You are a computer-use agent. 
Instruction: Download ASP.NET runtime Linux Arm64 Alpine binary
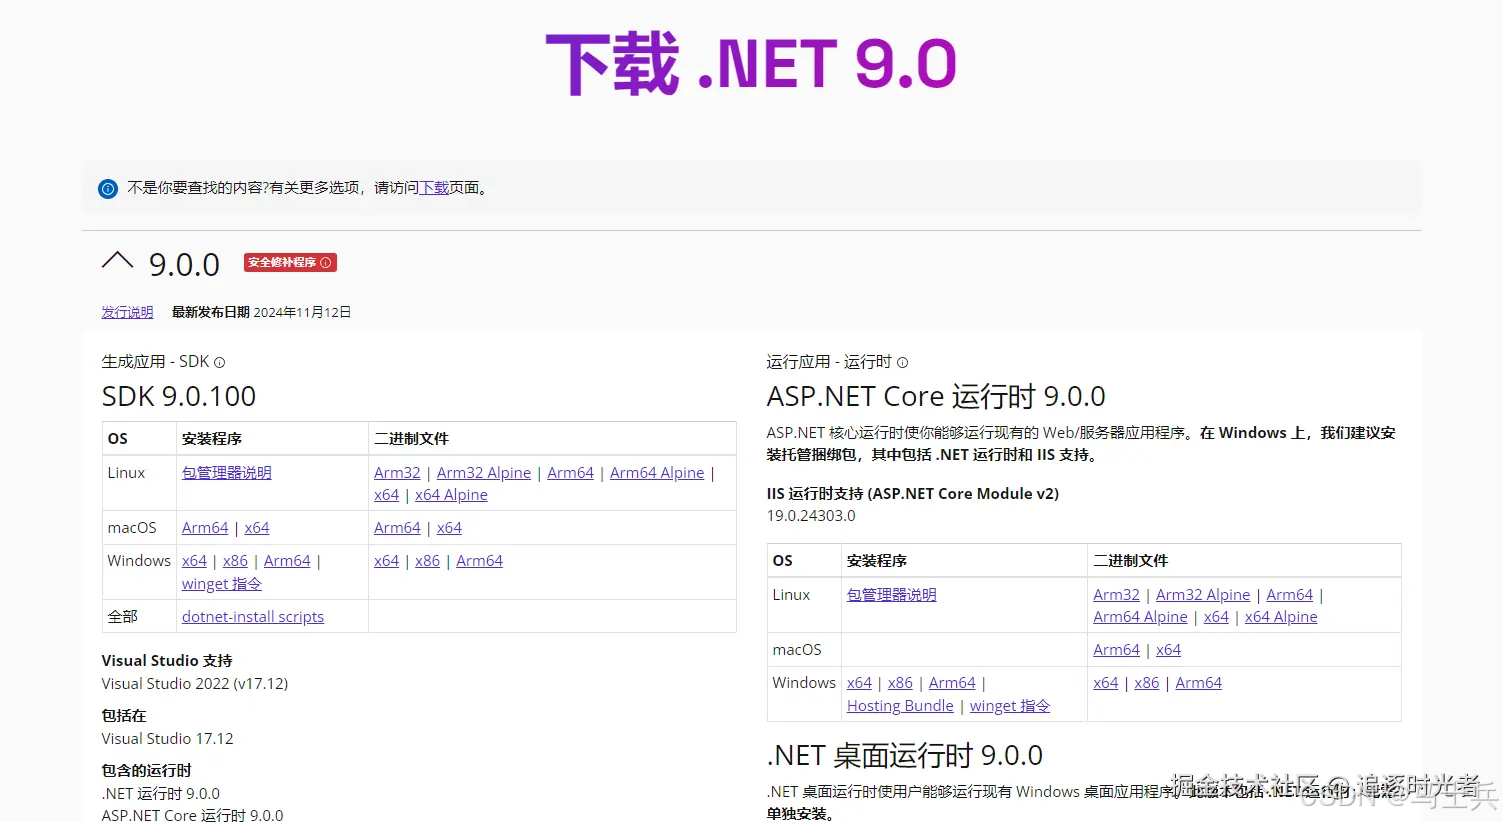tap(1140, 617)
